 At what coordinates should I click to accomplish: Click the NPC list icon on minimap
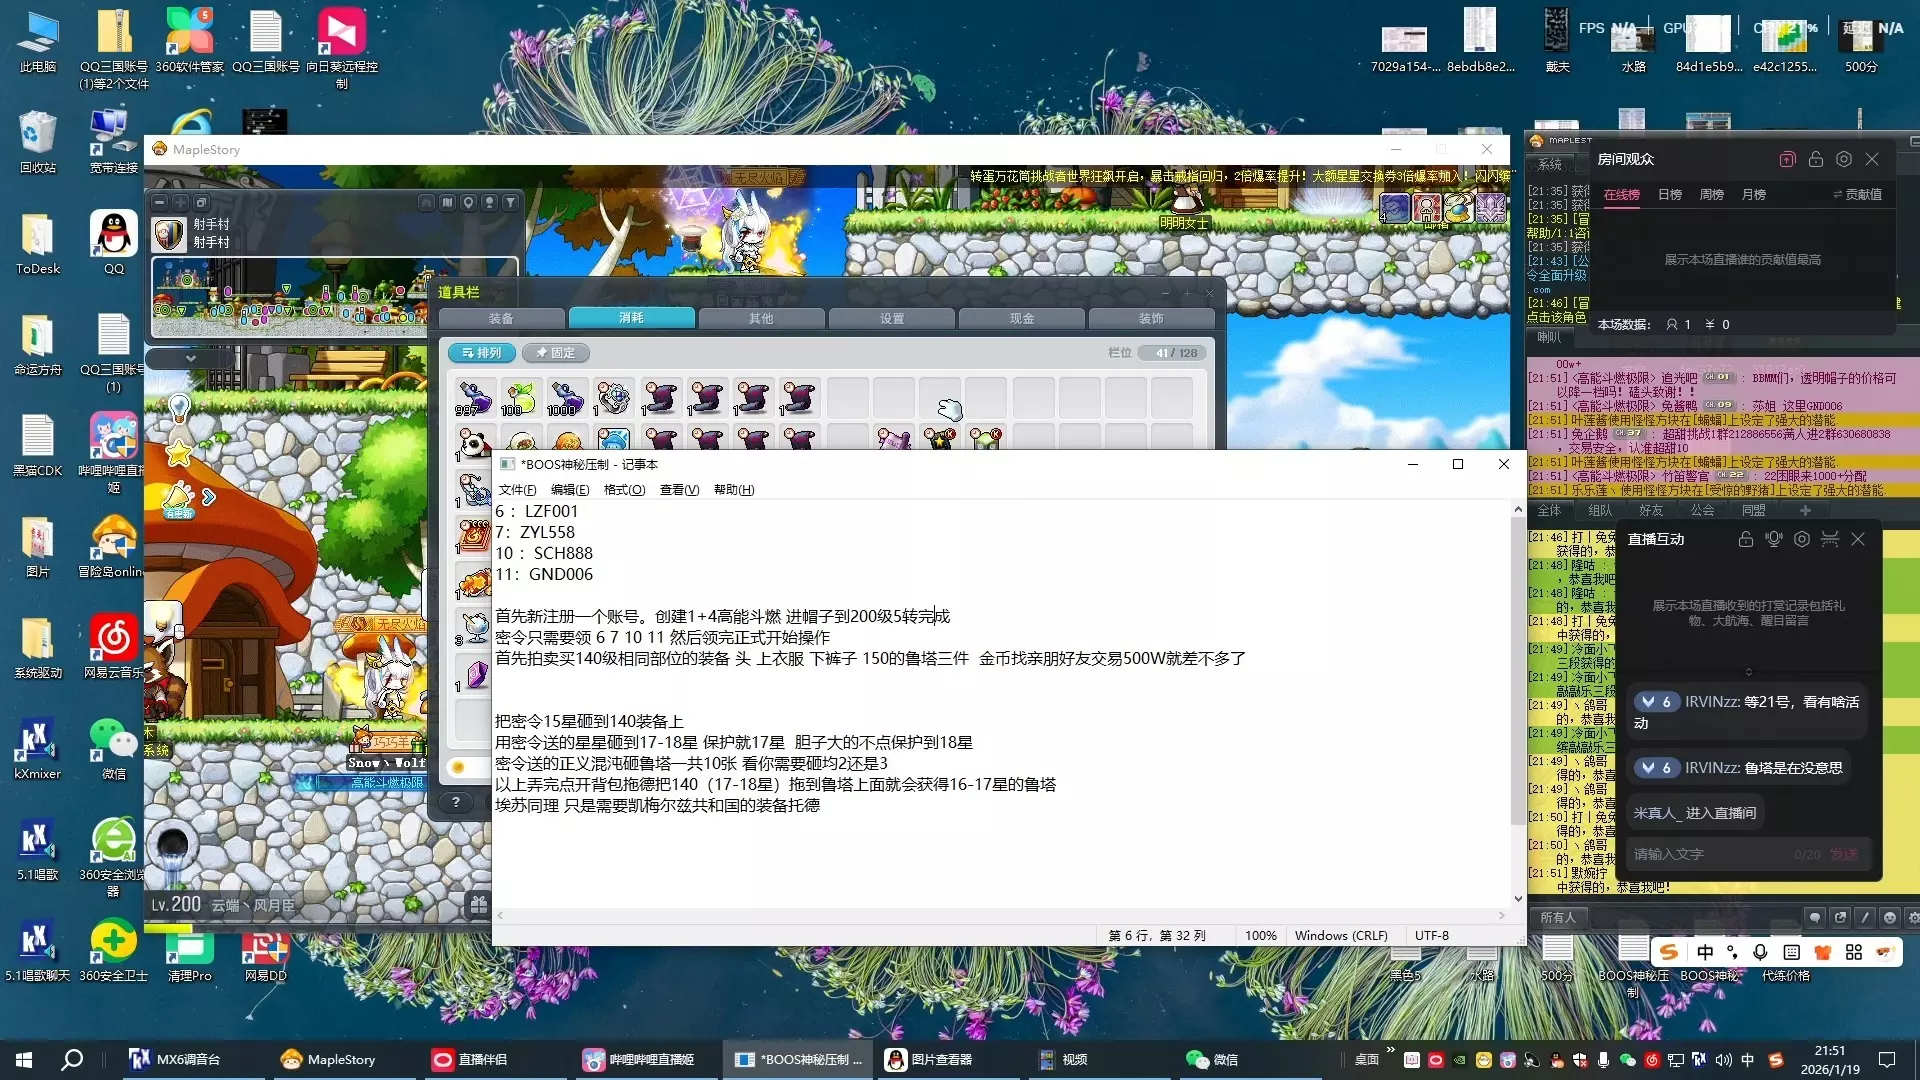[x=489, y=202]
